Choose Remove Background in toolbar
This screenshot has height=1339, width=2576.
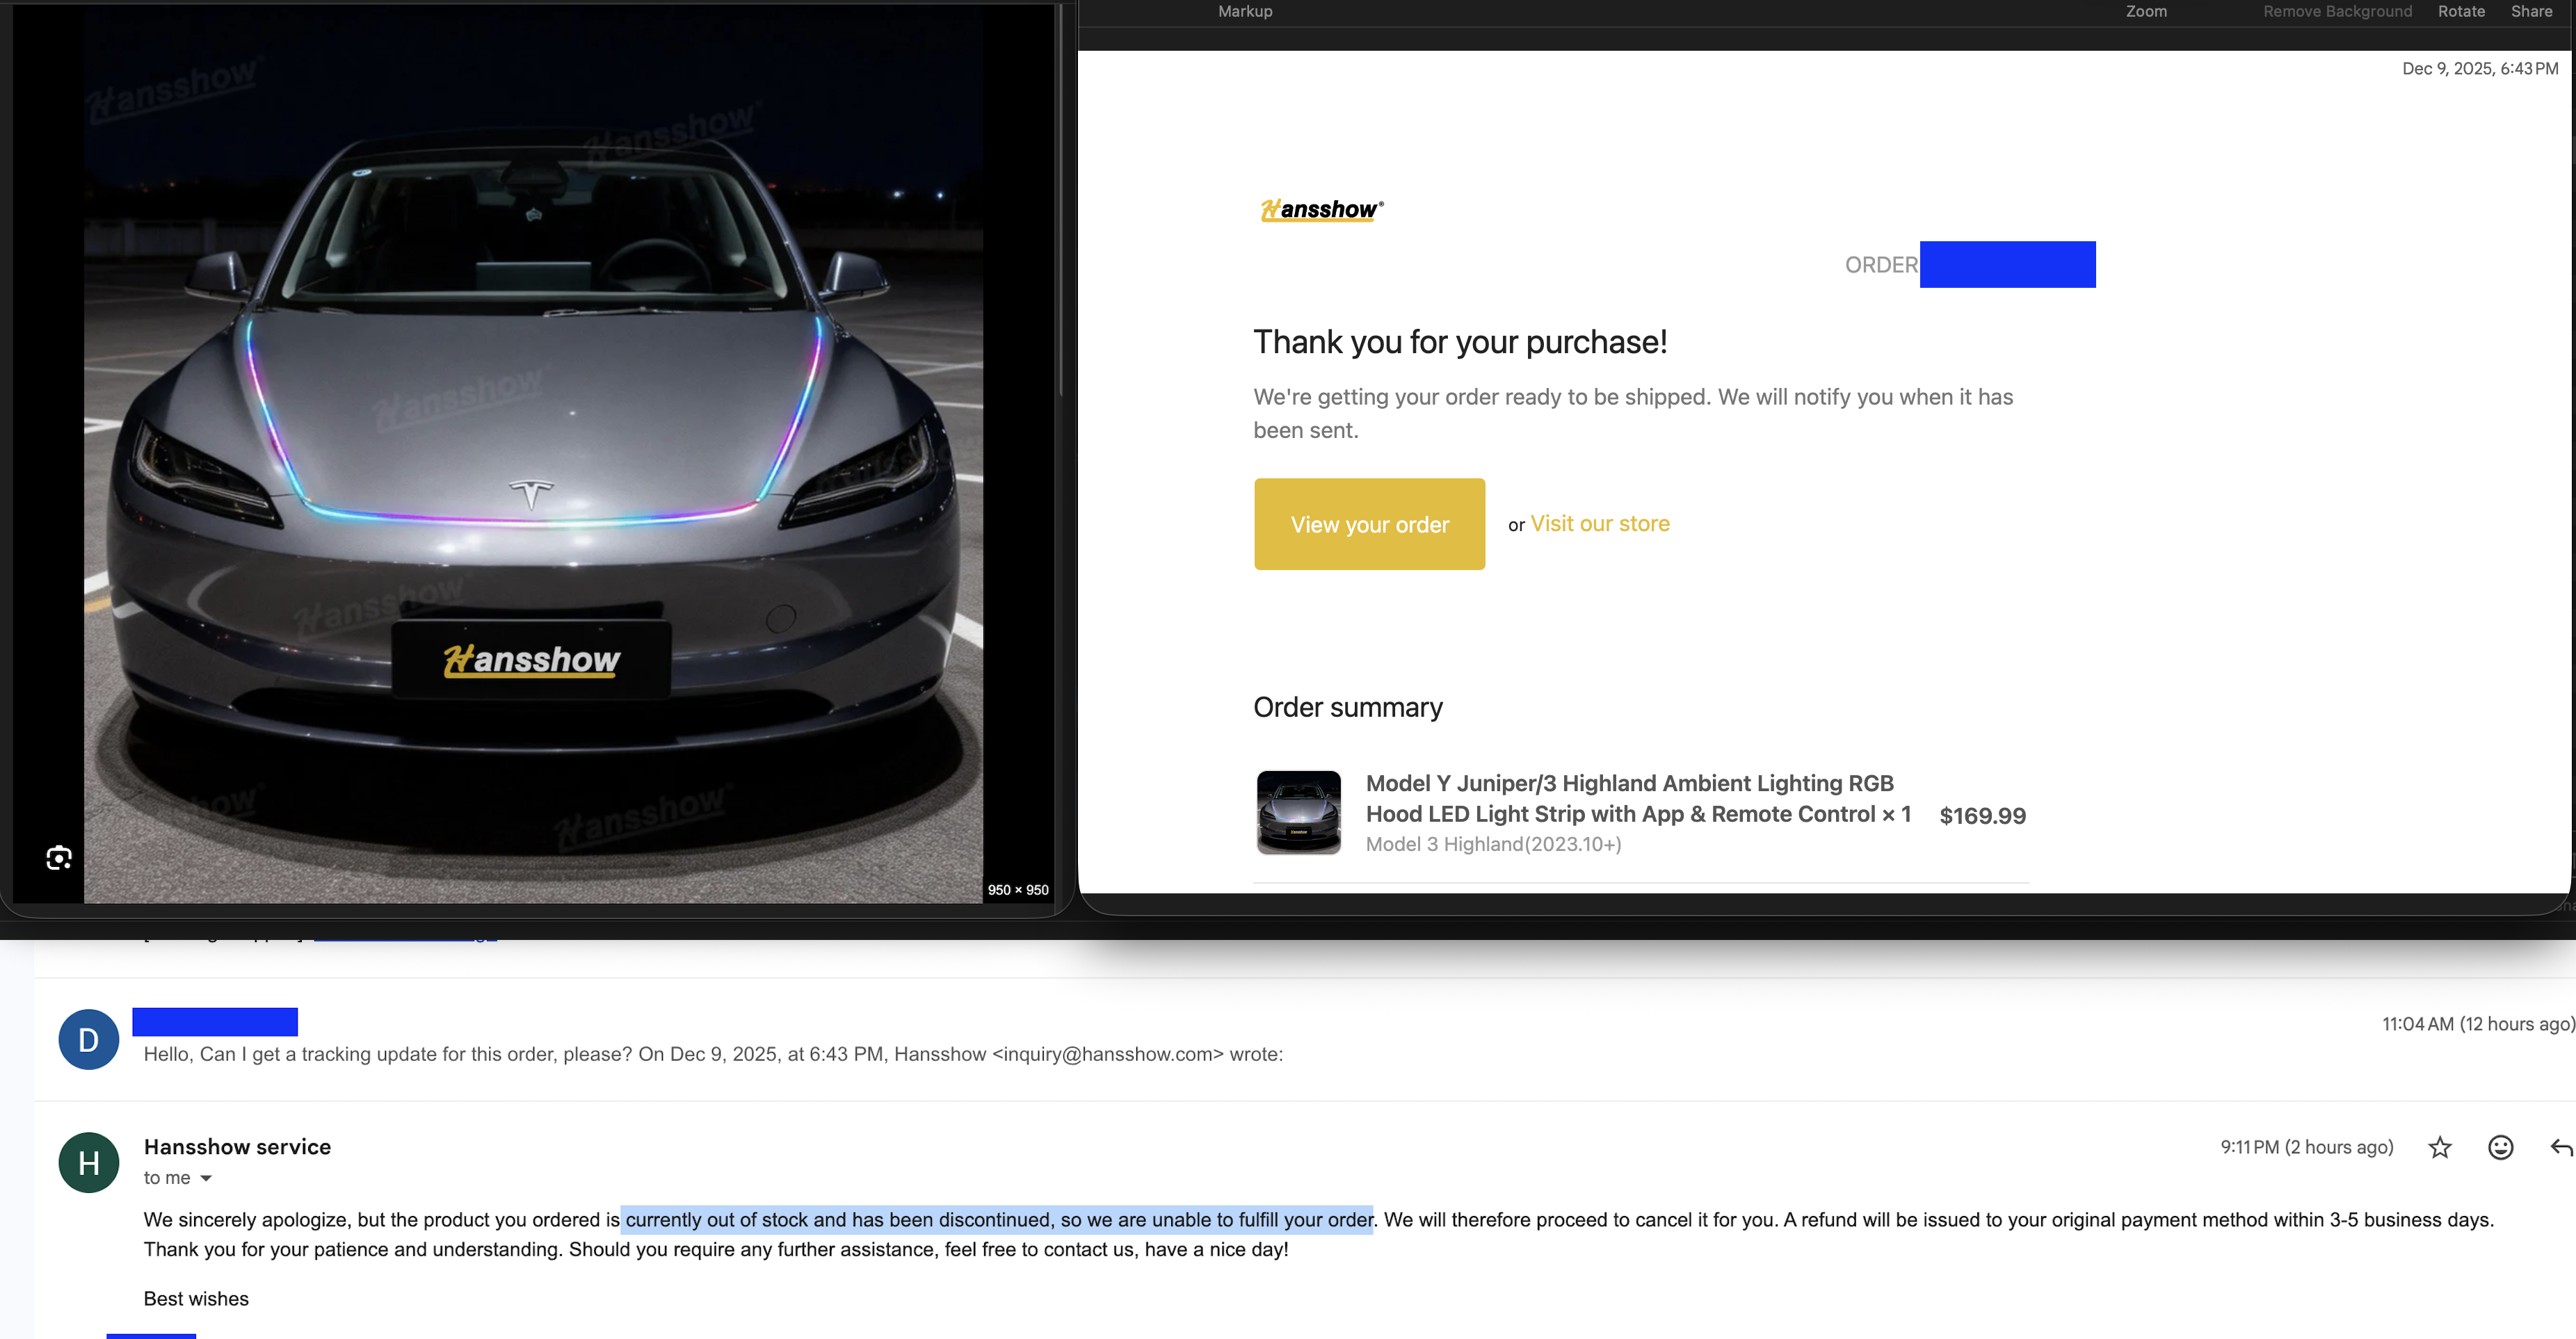[2337, 11]
